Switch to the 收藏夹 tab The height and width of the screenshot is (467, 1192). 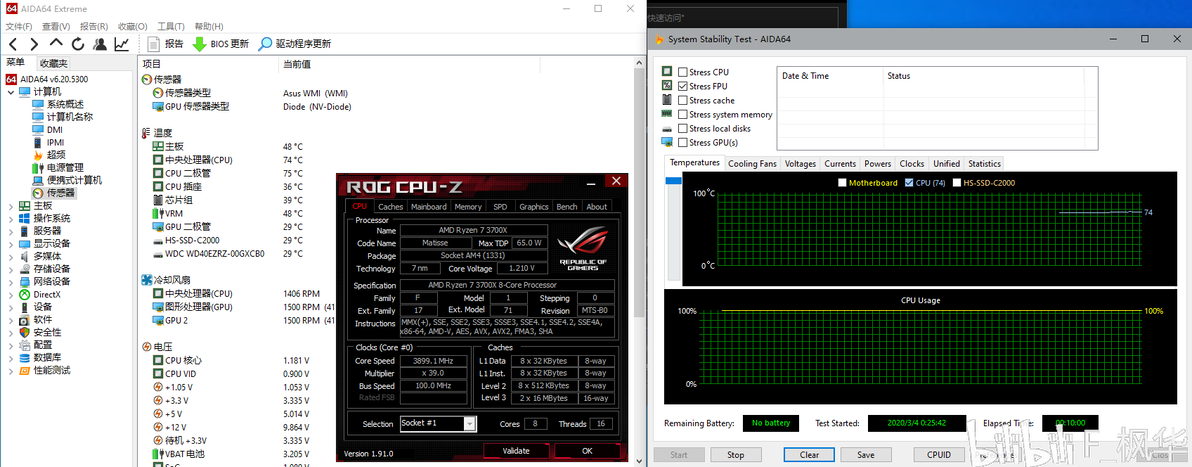point(53,63)
